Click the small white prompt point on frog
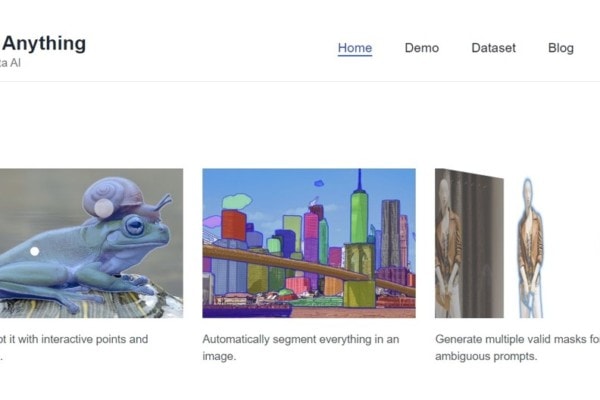Image resolution: width=600 pixels, height=400 pixels. [34, 251]
